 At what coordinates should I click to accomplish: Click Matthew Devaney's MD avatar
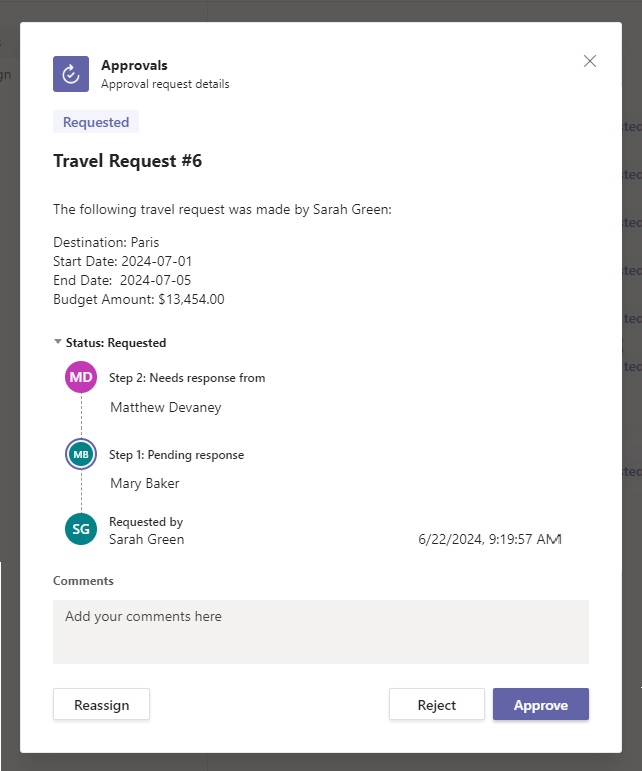coord(80,378)
